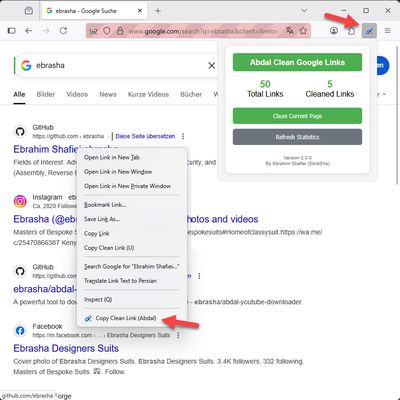400x400 pixels.
Task: Click the second GitHub result favicon
Action: (20, 271)
